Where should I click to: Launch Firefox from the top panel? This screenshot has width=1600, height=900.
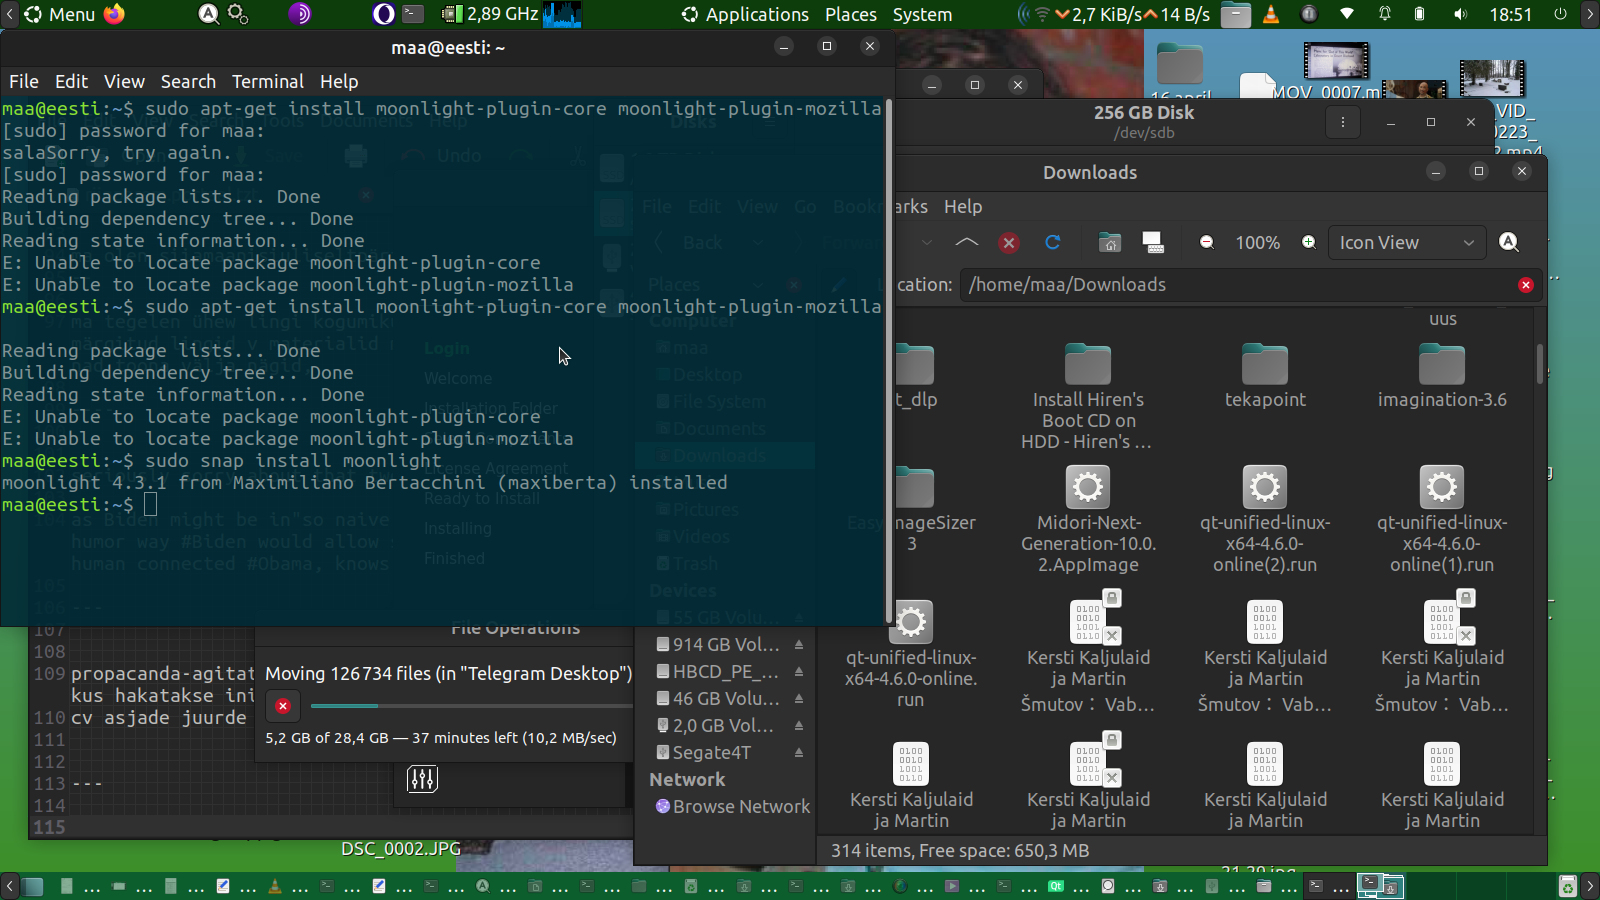pos(115,14)
